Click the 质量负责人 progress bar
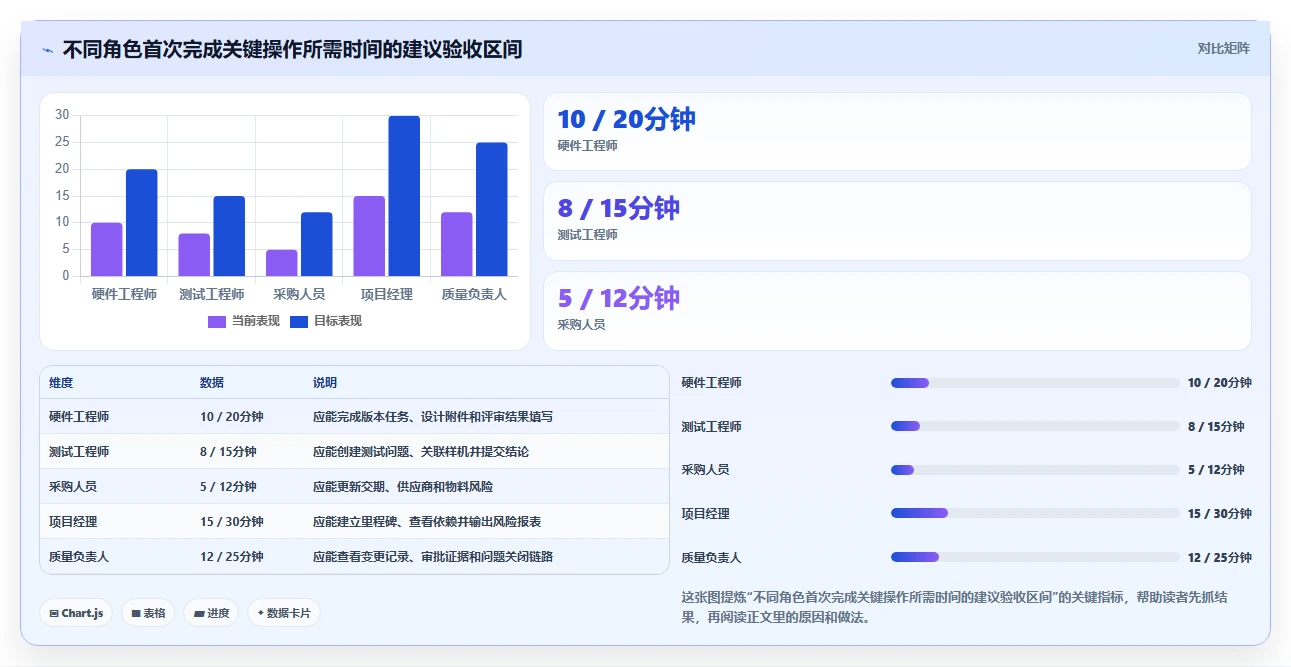This screenshot has height=667, width=1291. [x=1035, y=557]
